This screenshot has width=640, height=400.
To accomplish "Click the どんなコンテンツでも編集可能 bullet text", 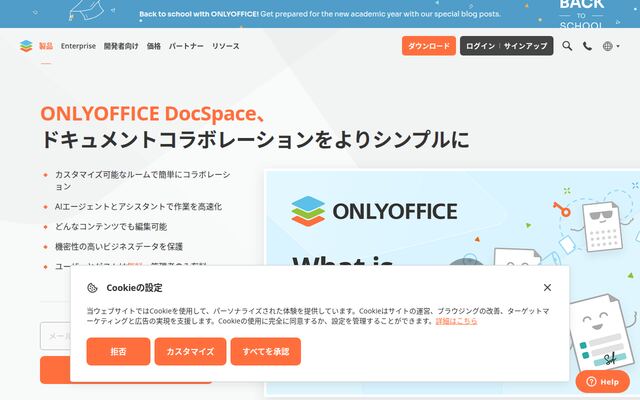I will pyautogui.click(x=111, y=227).
